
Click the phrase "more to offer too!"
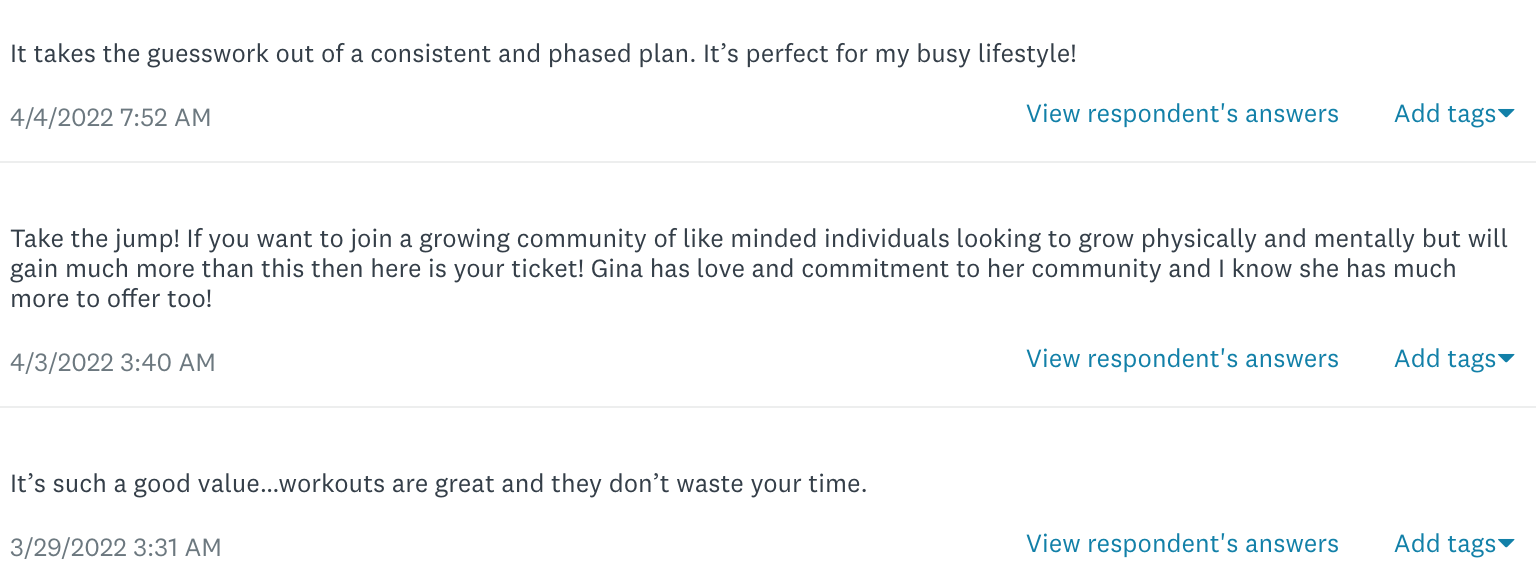tap(111, 299)
